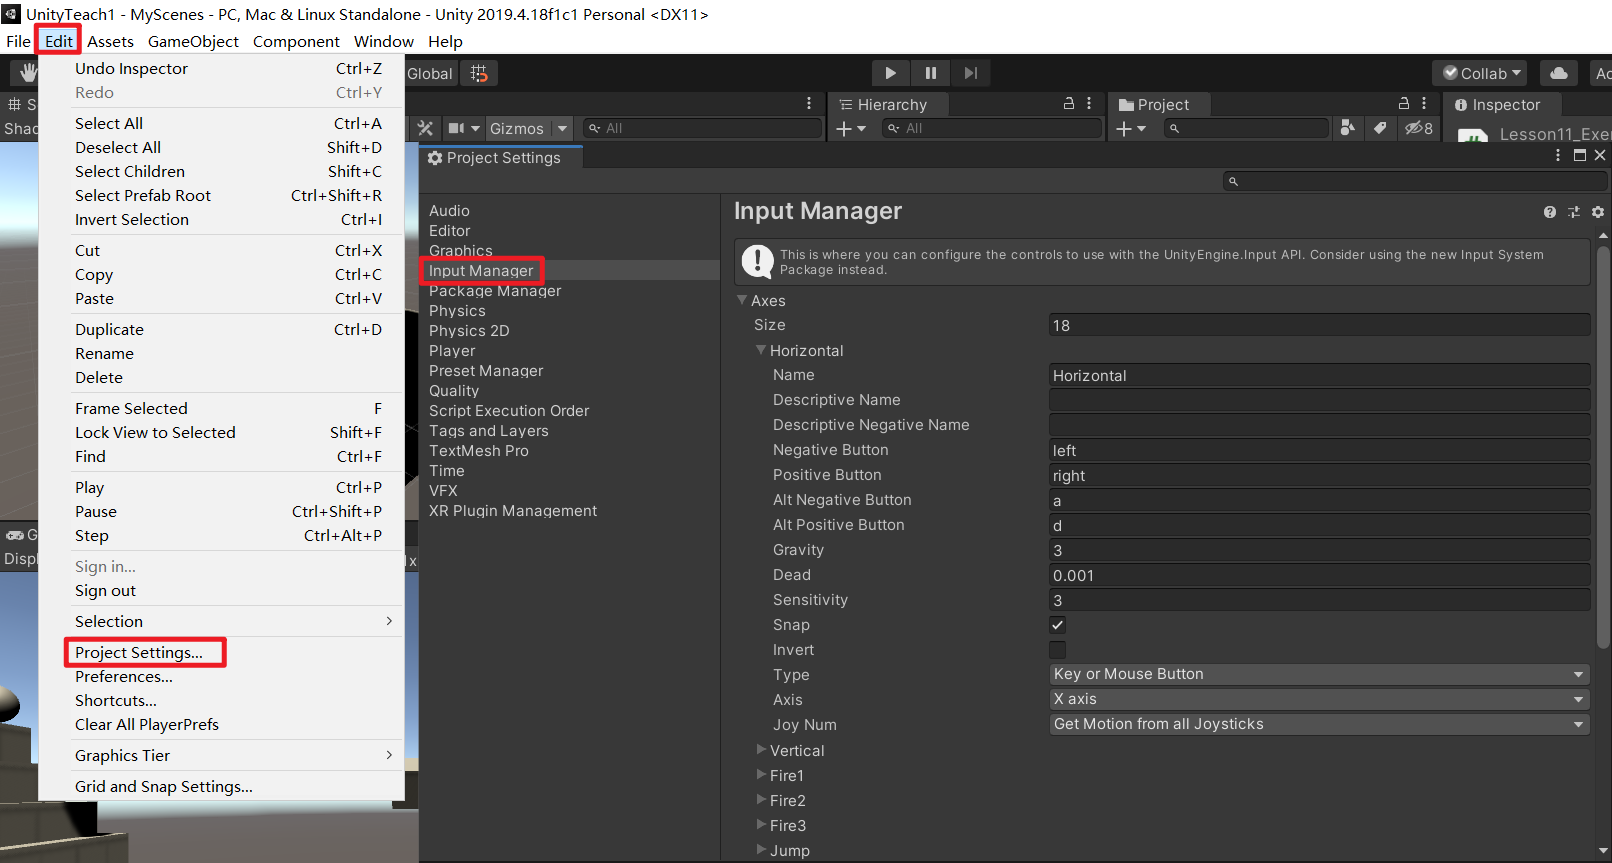The width and height of the screenshot is (1612, 863).
Task: Switch to the Inspector tab
Action: [x=1502, y=105]
